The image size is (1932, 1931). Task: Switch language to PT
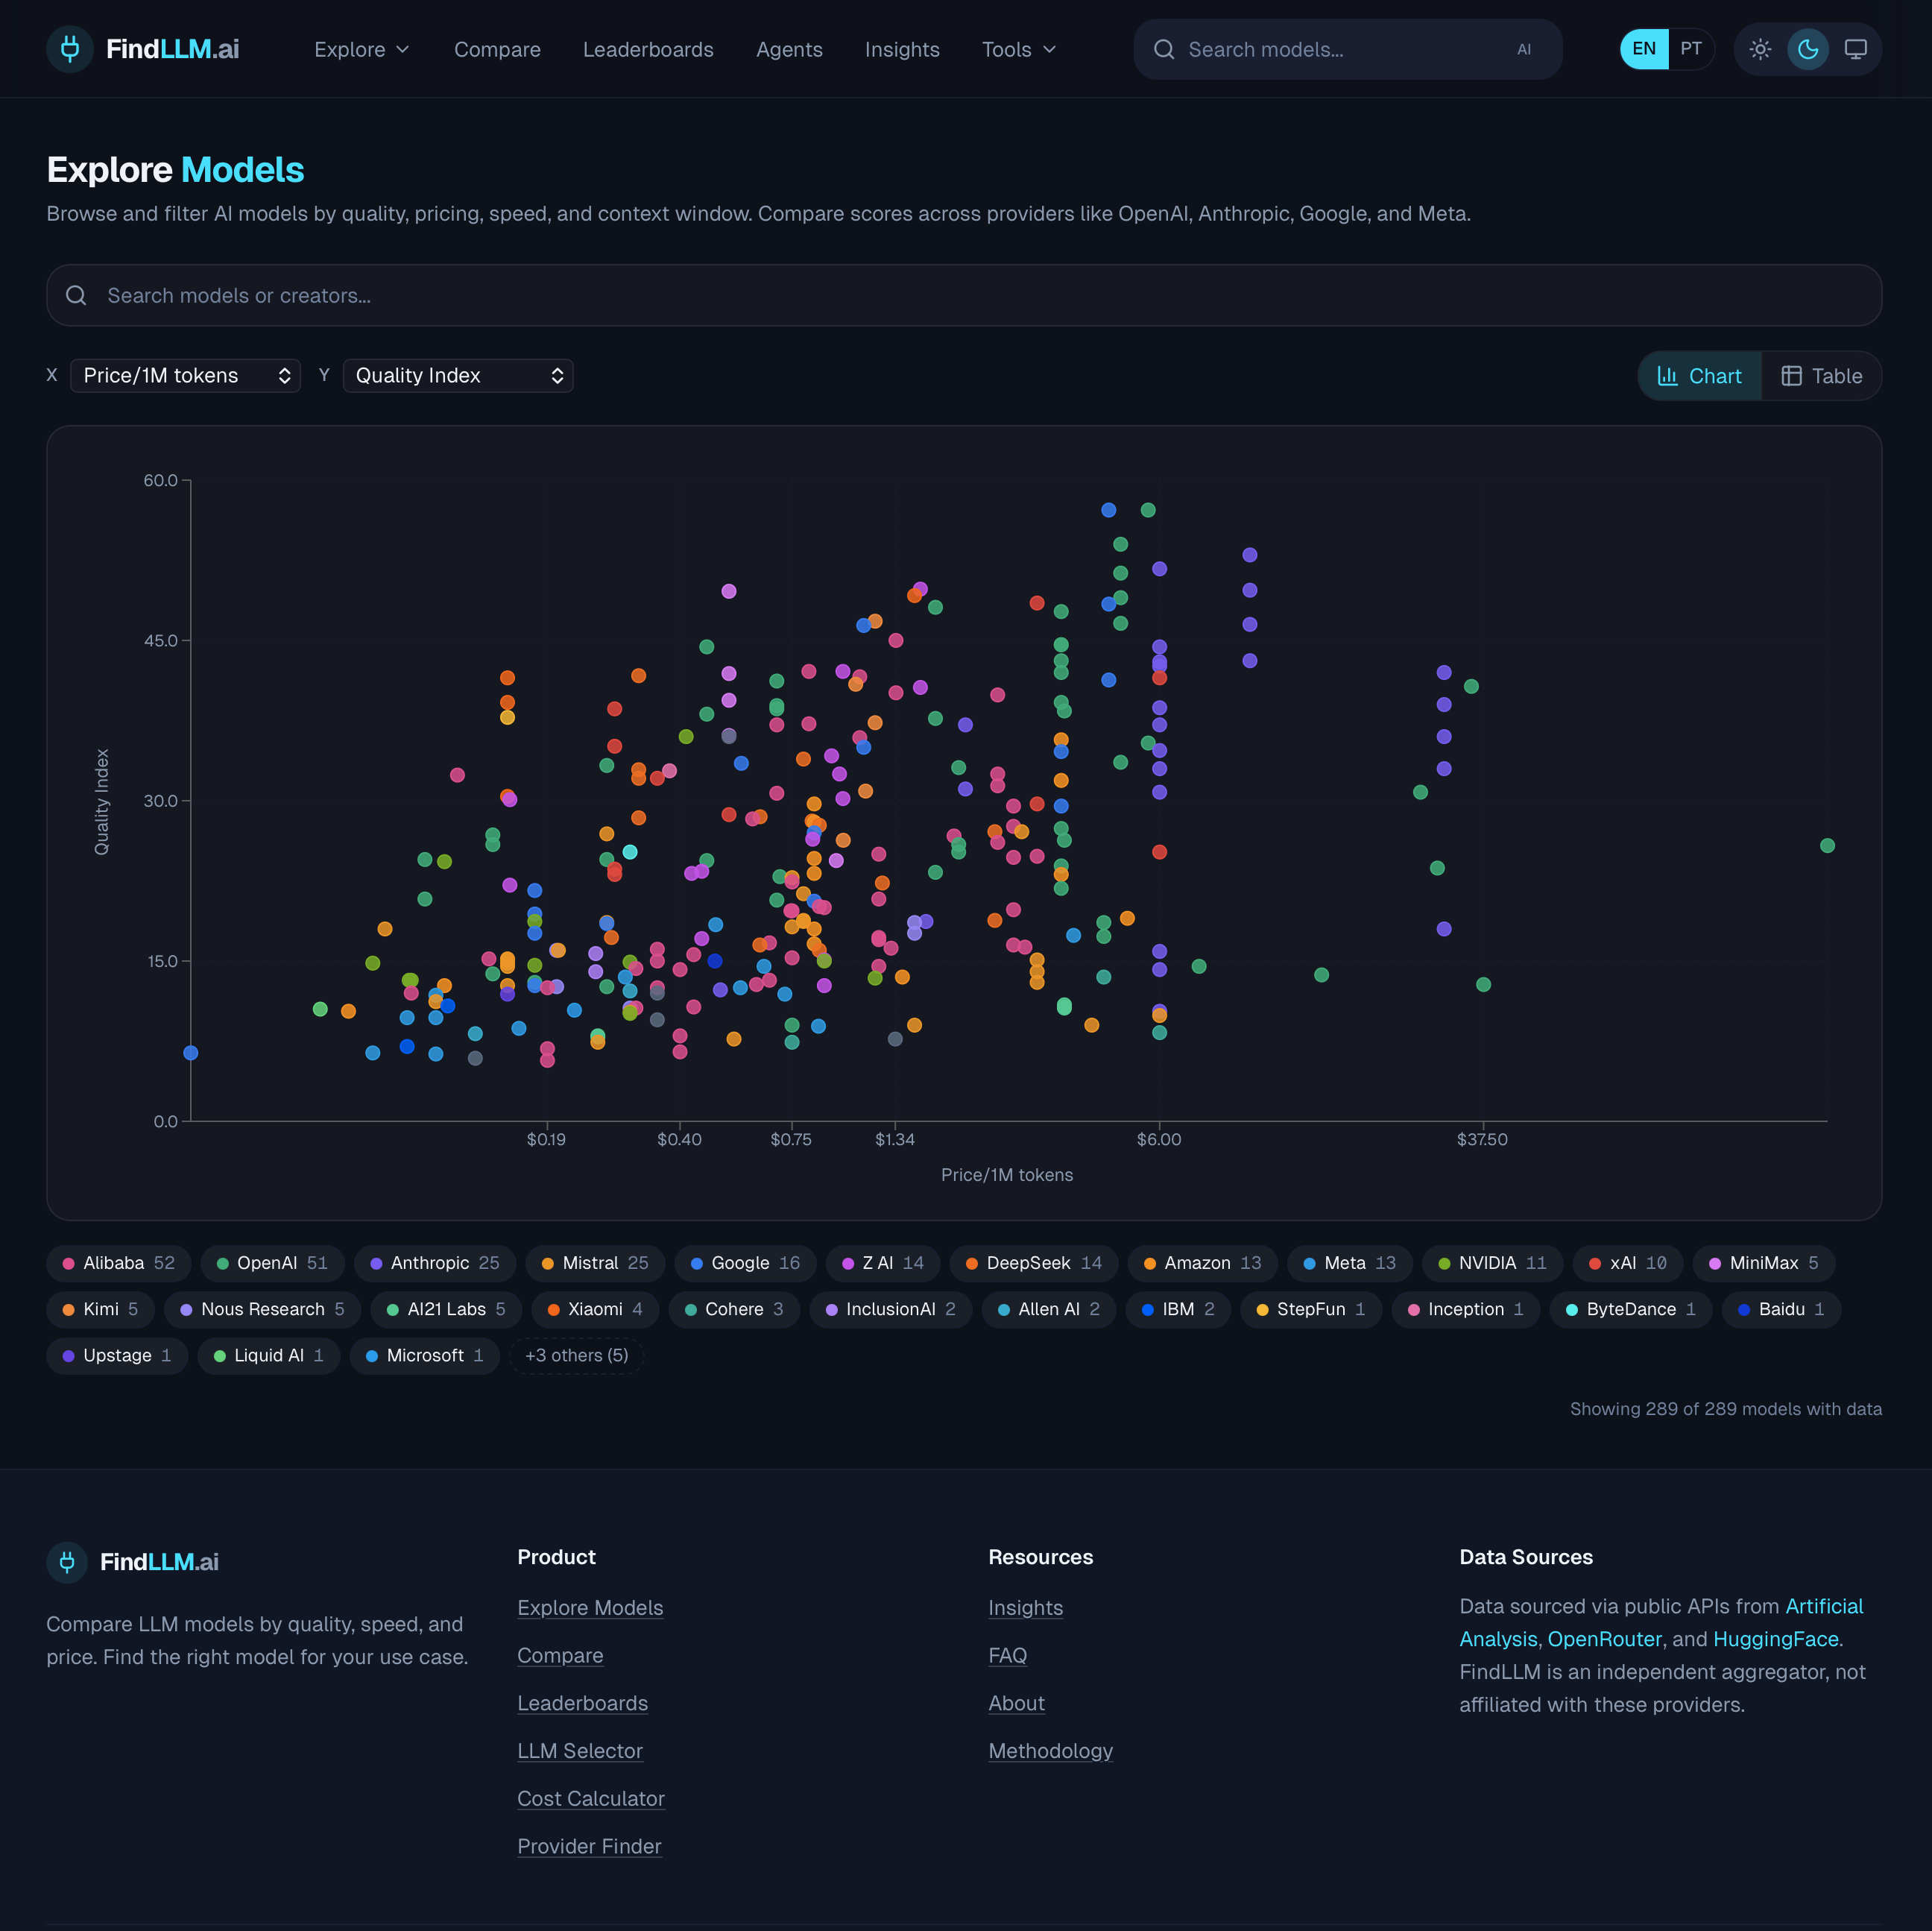[1690, 49]
